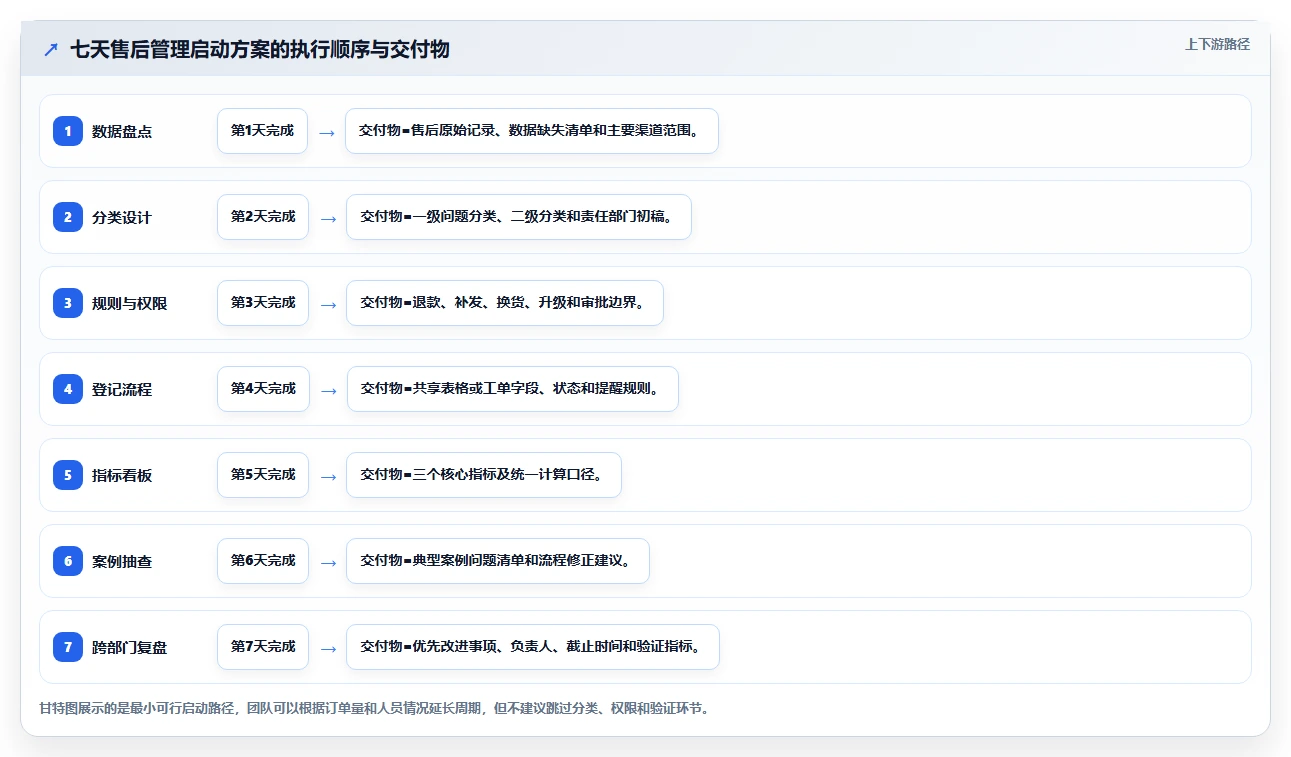
Task: Select the 第7天完成 pill
Action: tap(263, 647)
